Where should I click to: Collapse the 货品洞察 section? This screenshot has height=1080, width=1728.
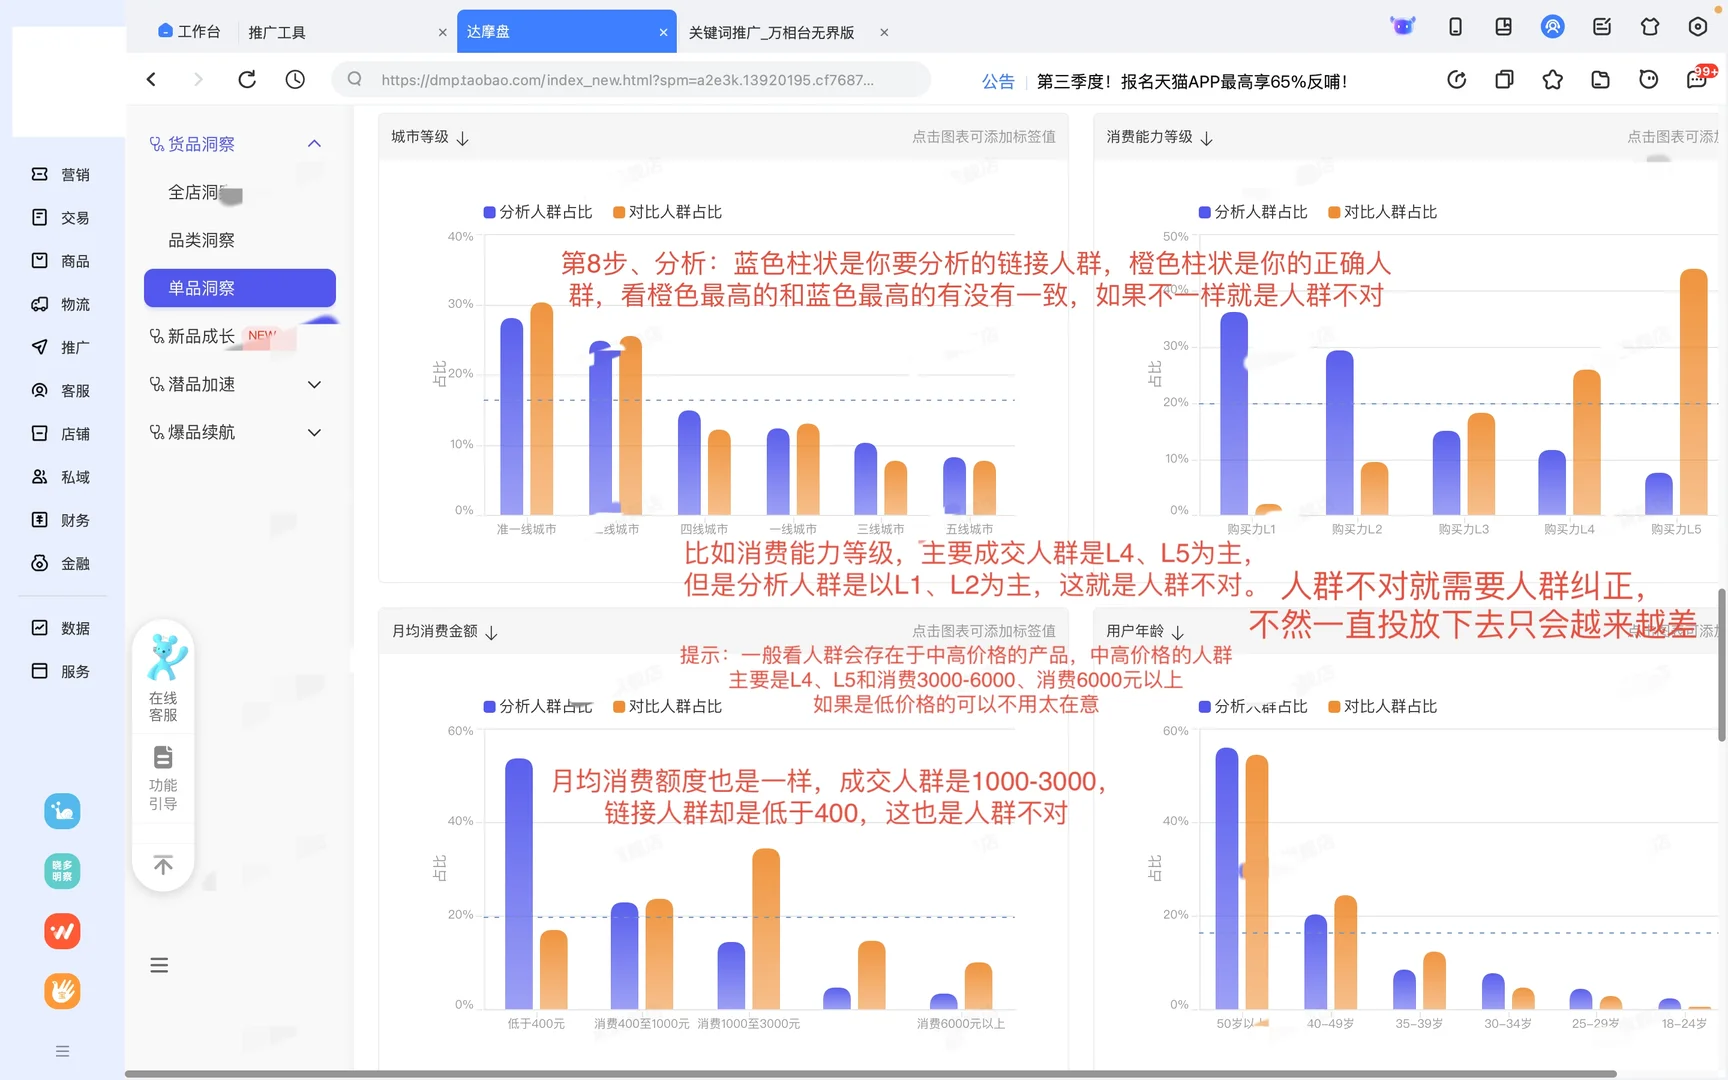314,143
